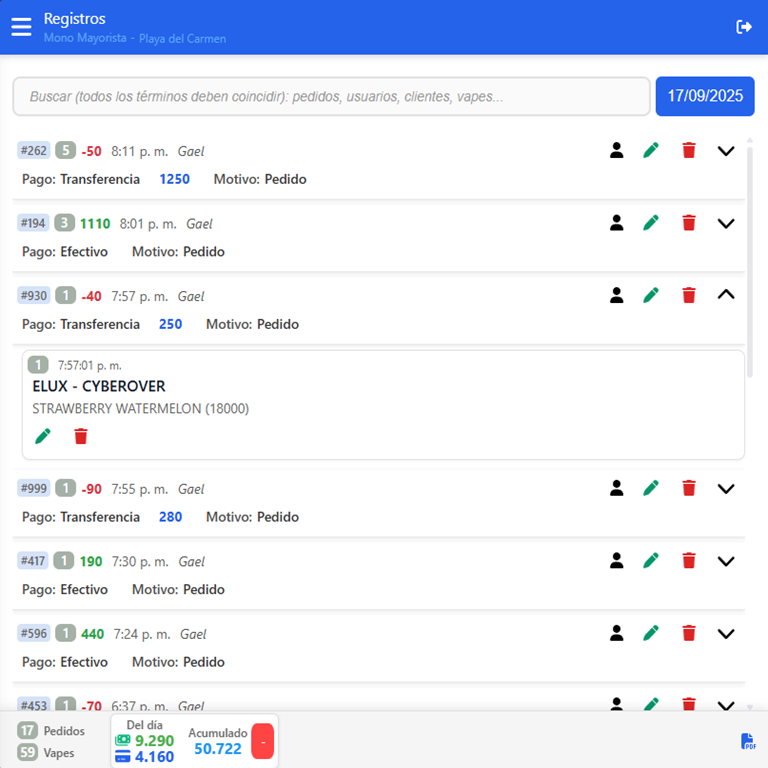Viewport: 768px width, 768px height.
Task: Expand order #999 details
Action: coord(726,488)
